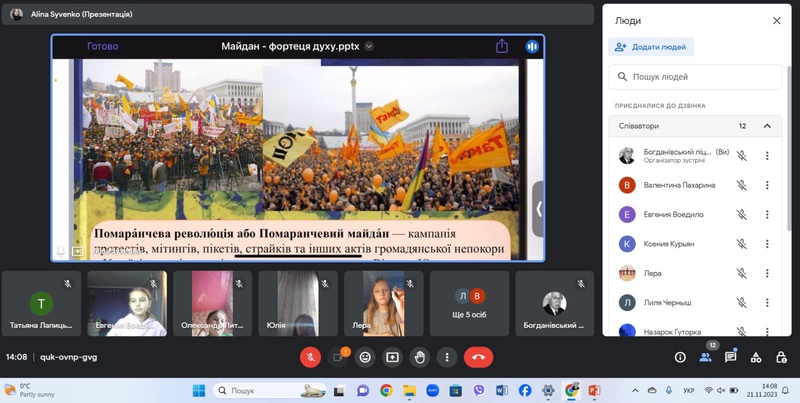Click the people panel scrollbar

click(x=789, y=148)
